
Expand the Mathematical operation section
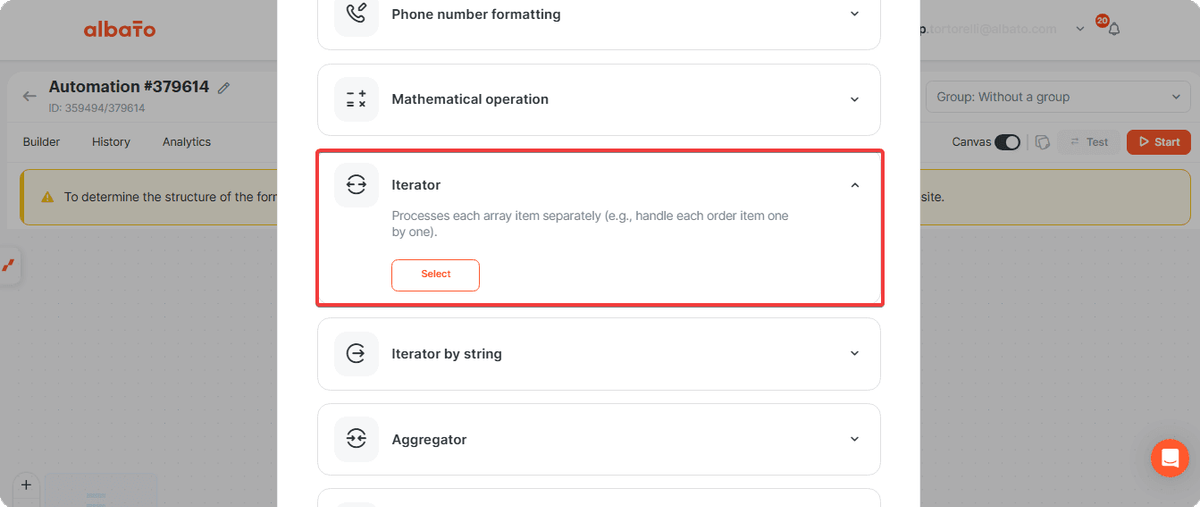point(854,99)
